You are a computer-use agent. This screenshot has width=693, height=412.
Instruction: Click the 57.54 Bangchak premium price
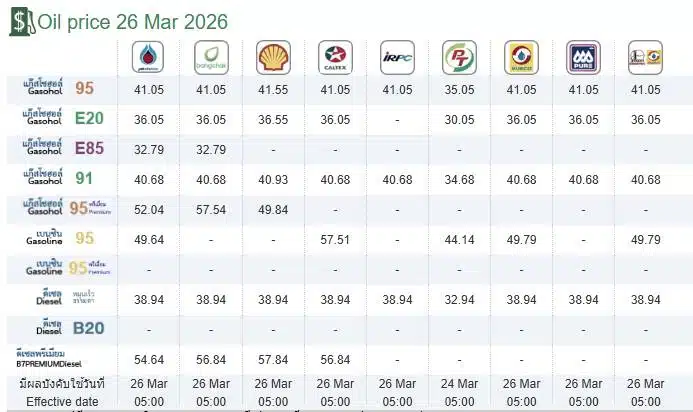point(211,209)
